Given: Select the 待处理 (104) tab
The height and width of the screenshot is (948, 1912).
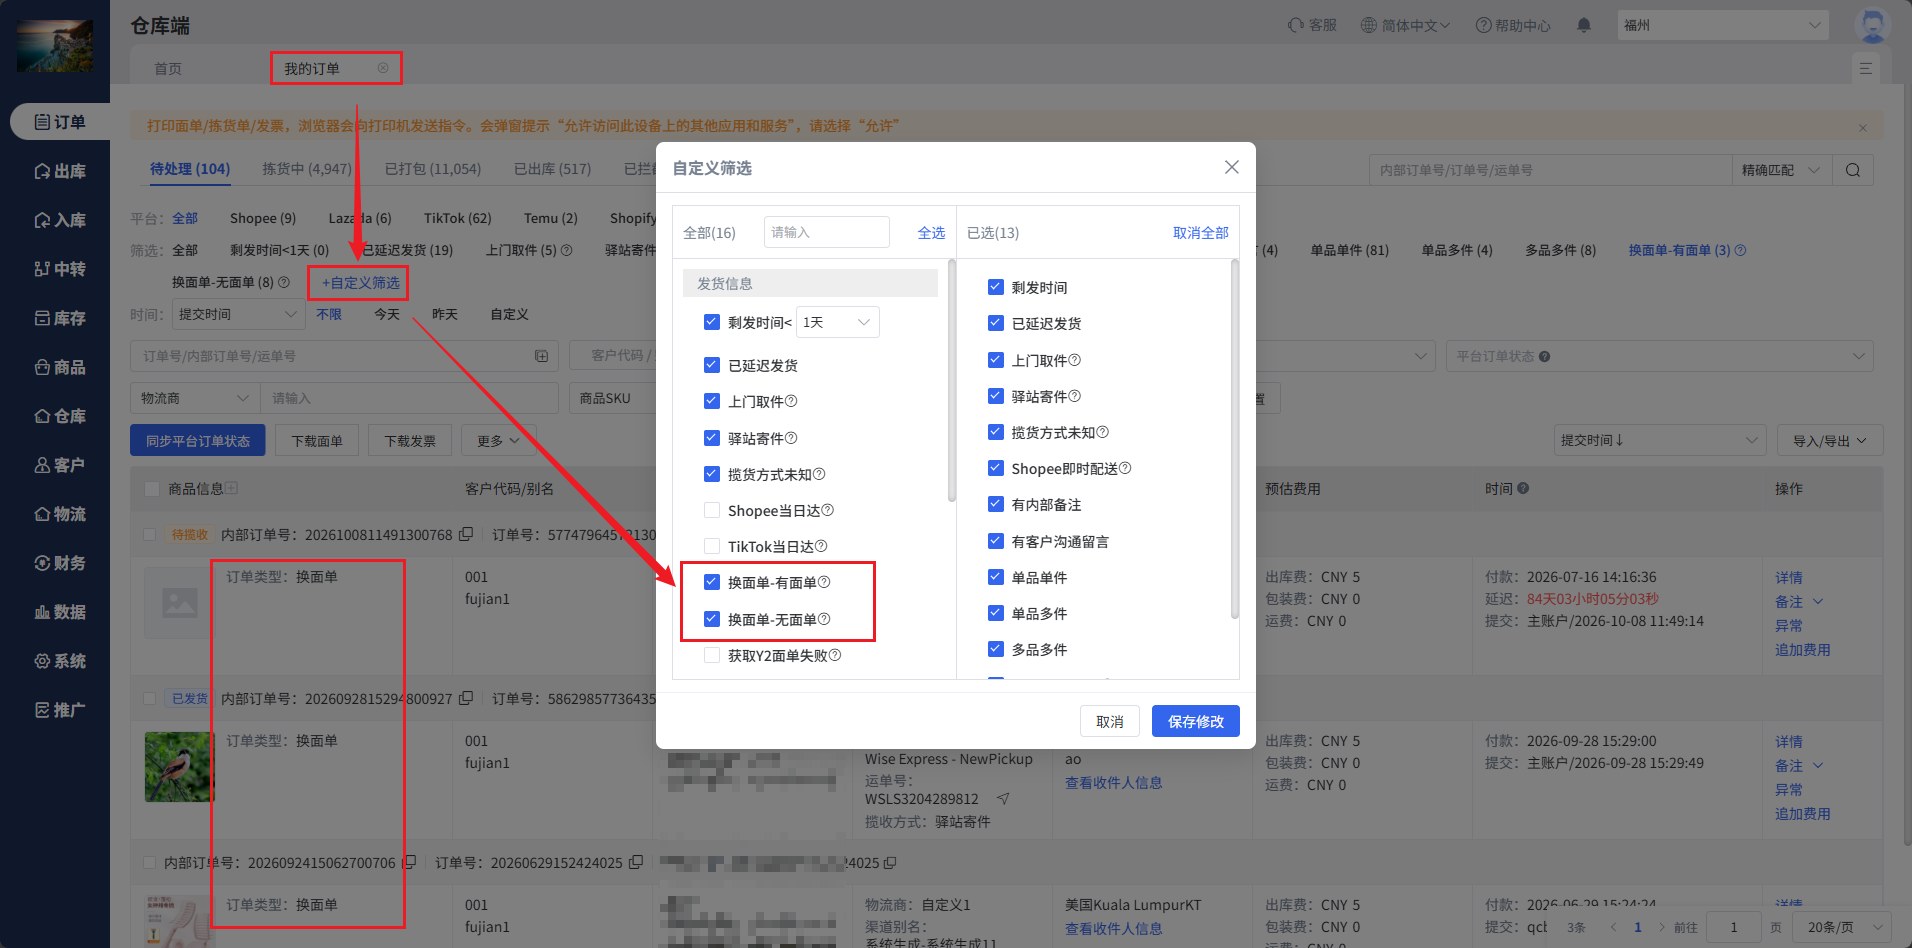Looking at the screenshot, I should [x=190, y=169].
